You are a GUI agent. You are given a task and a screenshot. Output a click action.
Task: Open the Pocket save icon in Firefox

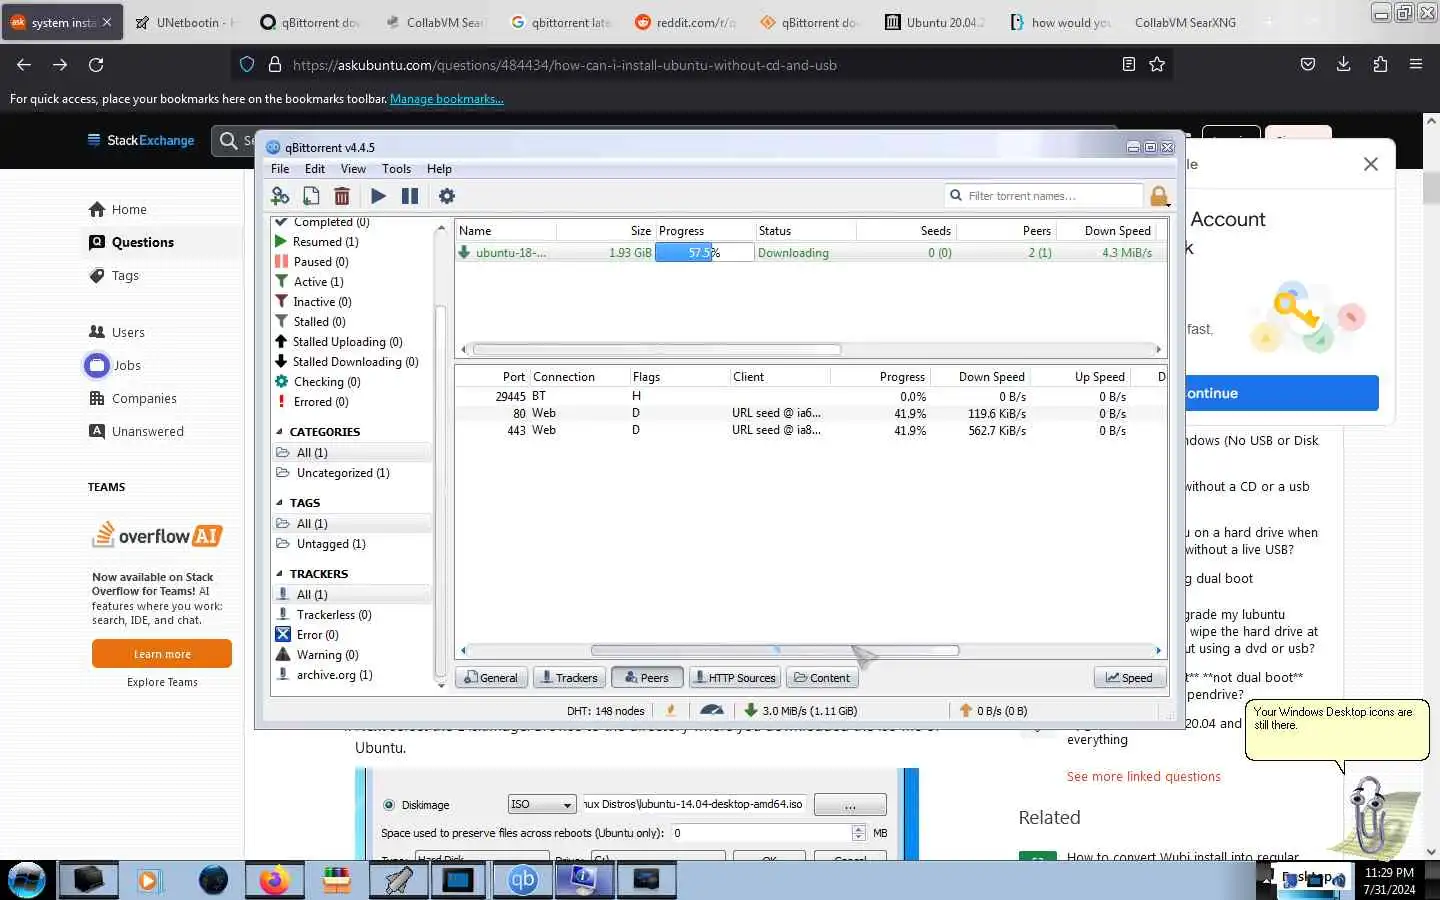click(x=1307, y=65)
